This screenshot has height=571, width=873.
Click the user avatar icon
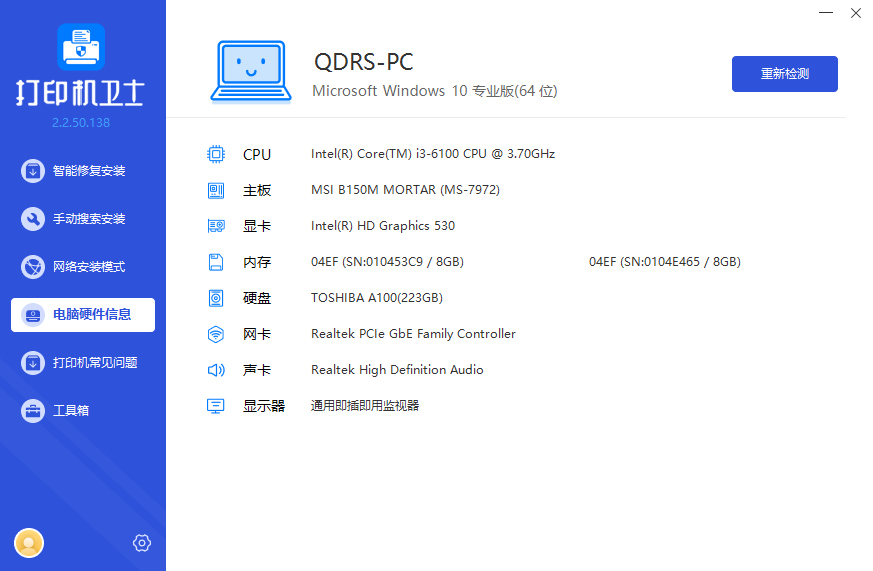pos(29,543)
